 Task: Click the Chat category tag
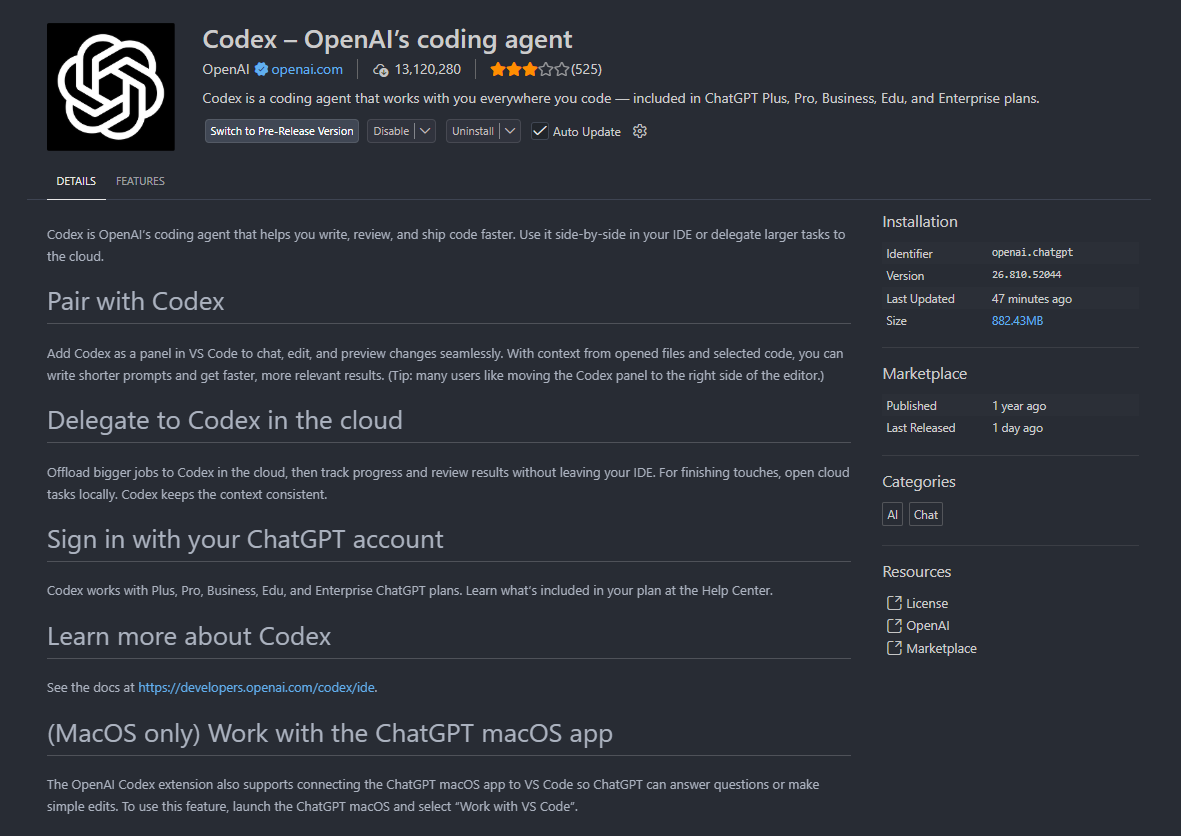pyautogui.click(x=926, y=514)
